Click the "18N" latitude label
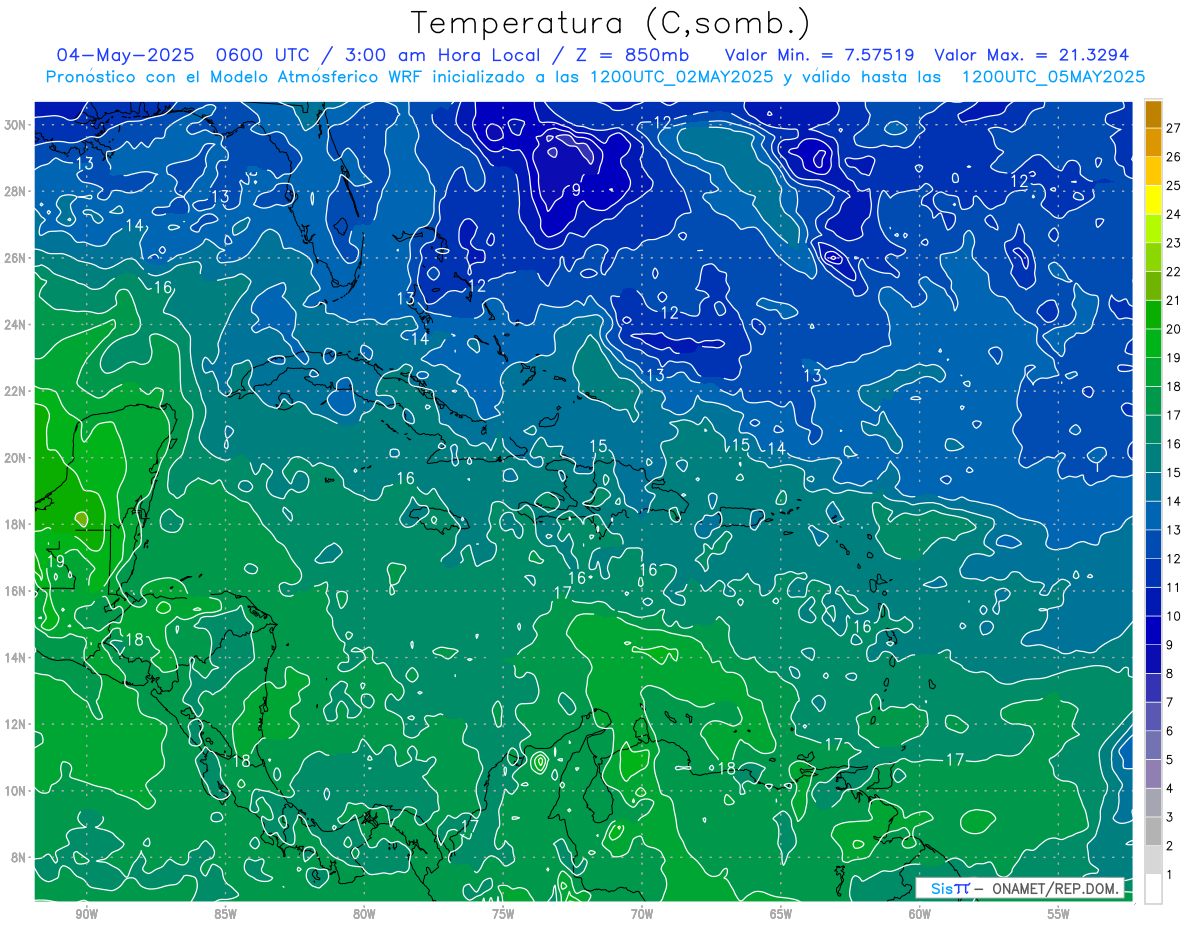 click(15, 524)
